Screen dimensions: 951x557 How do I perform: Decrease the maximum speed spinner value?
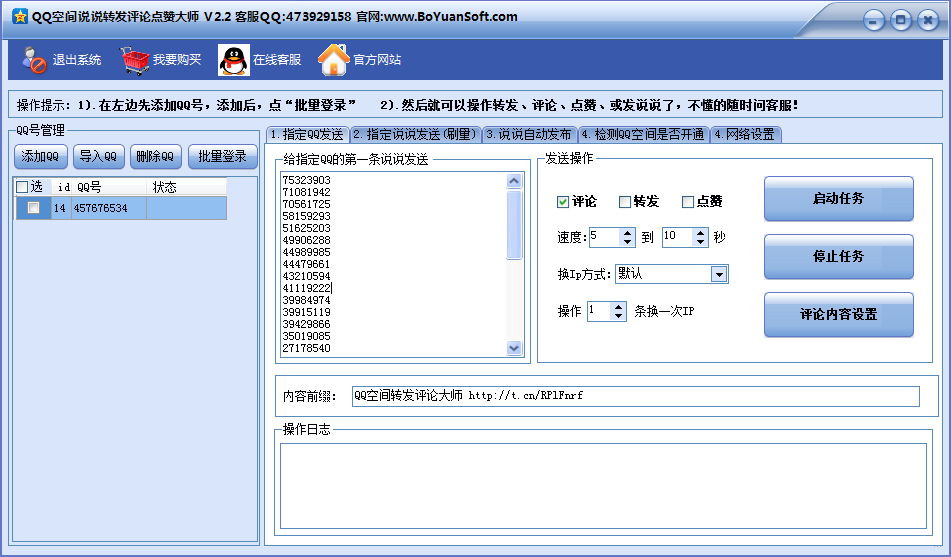click(x=701, y=242)
